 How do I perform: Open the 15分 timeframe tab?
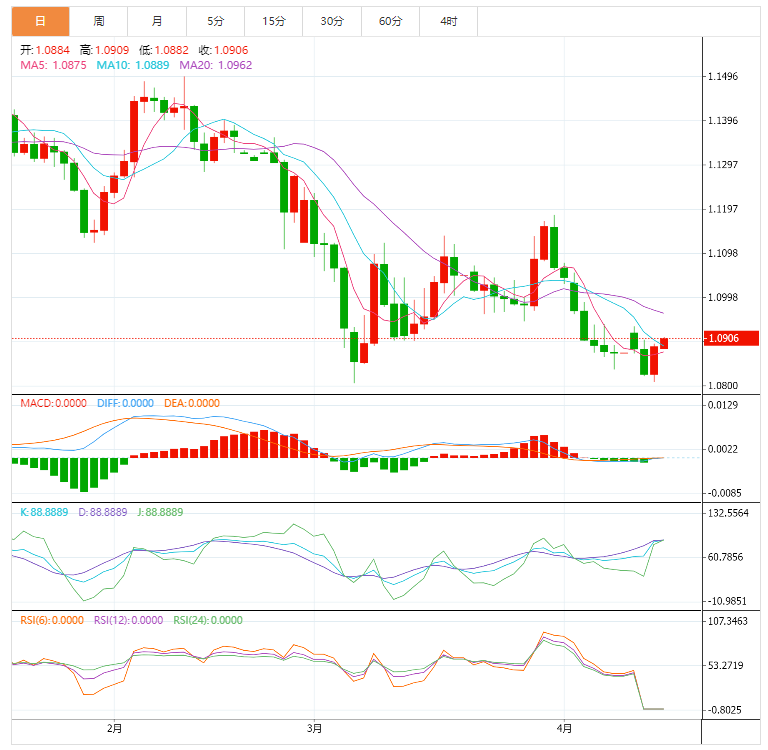point(273,21)
